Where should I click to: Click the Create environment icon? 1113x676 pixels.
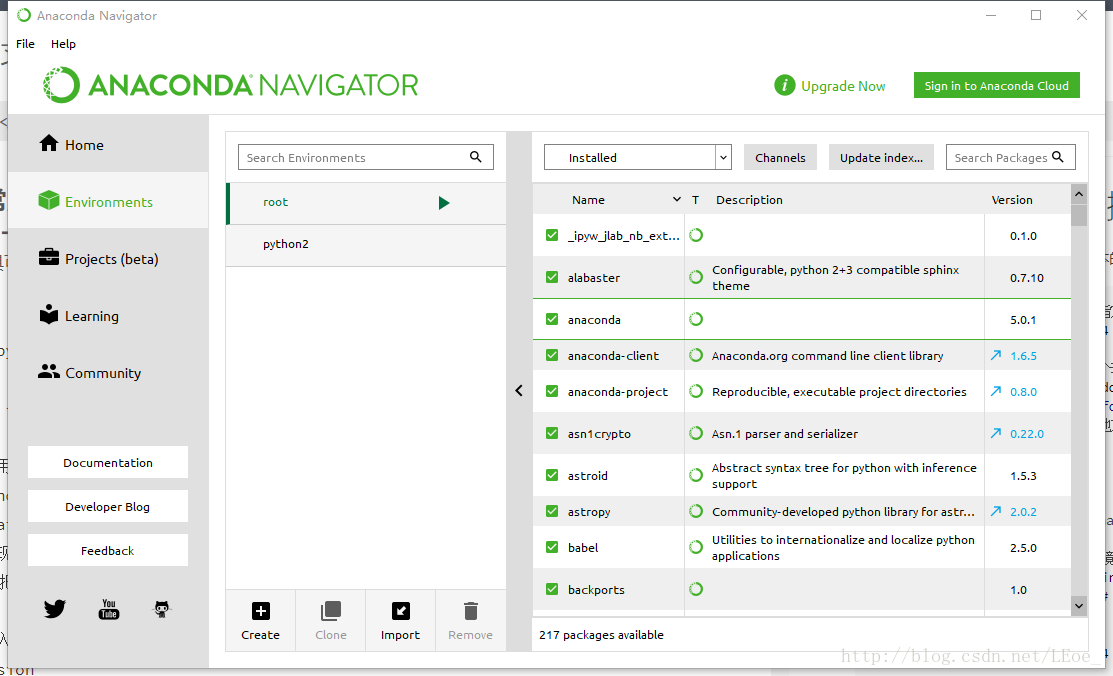[x=260, y=611]
